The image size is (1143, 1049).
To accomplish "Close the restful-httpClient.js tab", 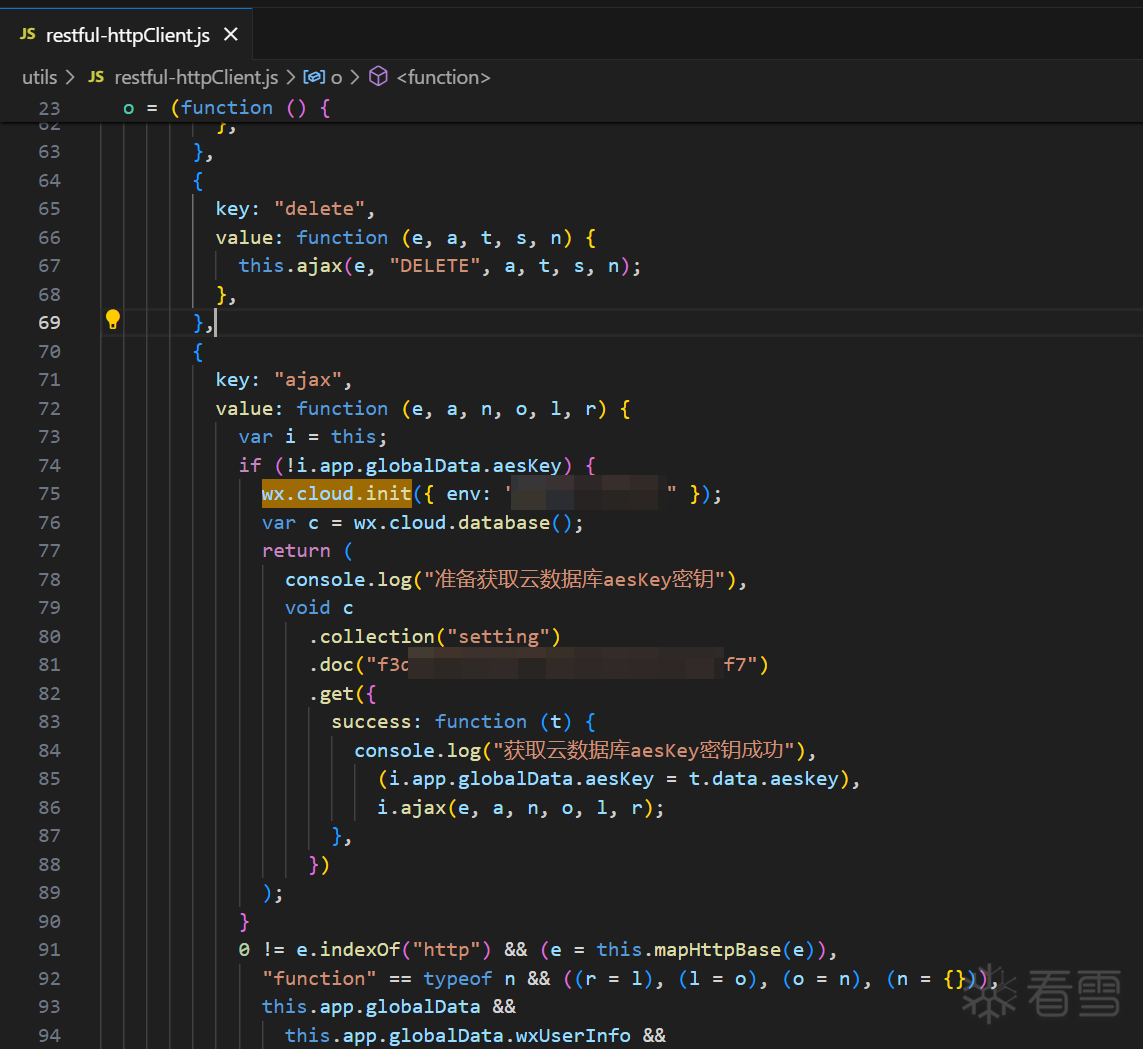I will [231, 35].
